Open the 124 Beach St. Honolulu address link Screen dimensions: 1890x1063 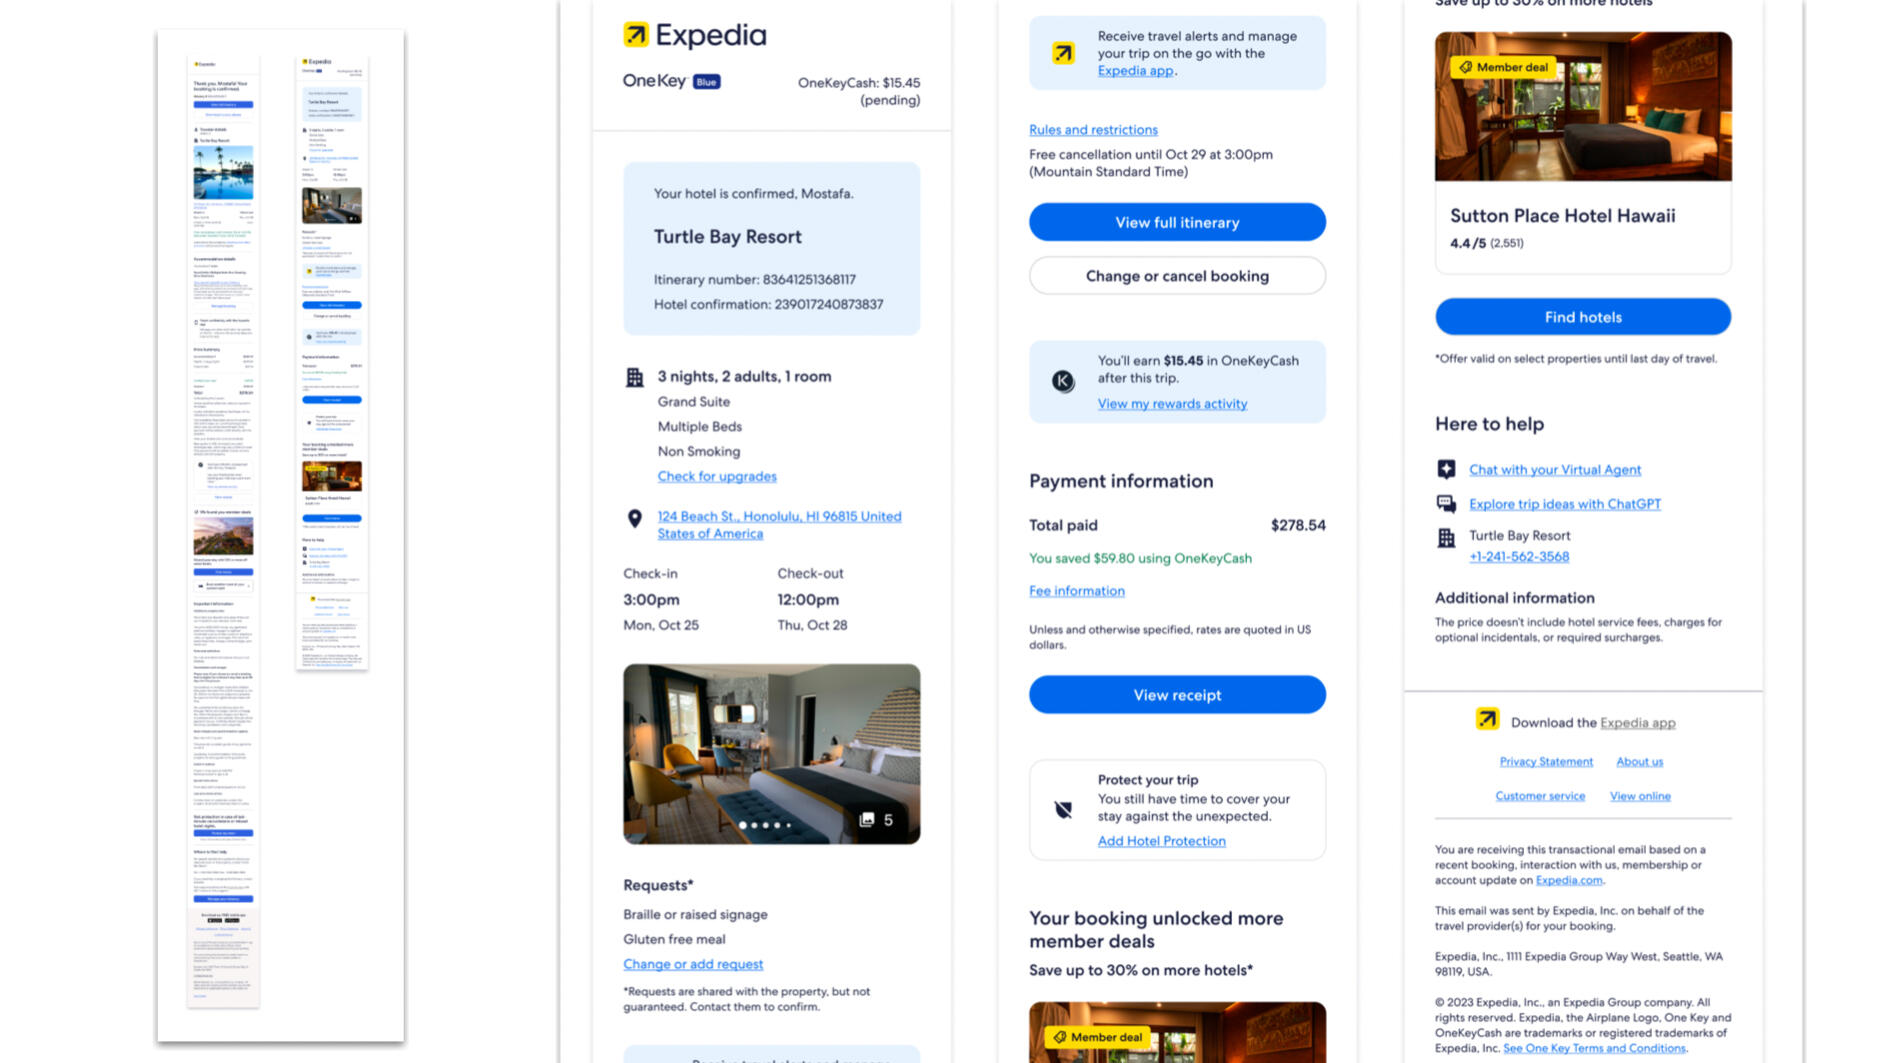point(779,525)
